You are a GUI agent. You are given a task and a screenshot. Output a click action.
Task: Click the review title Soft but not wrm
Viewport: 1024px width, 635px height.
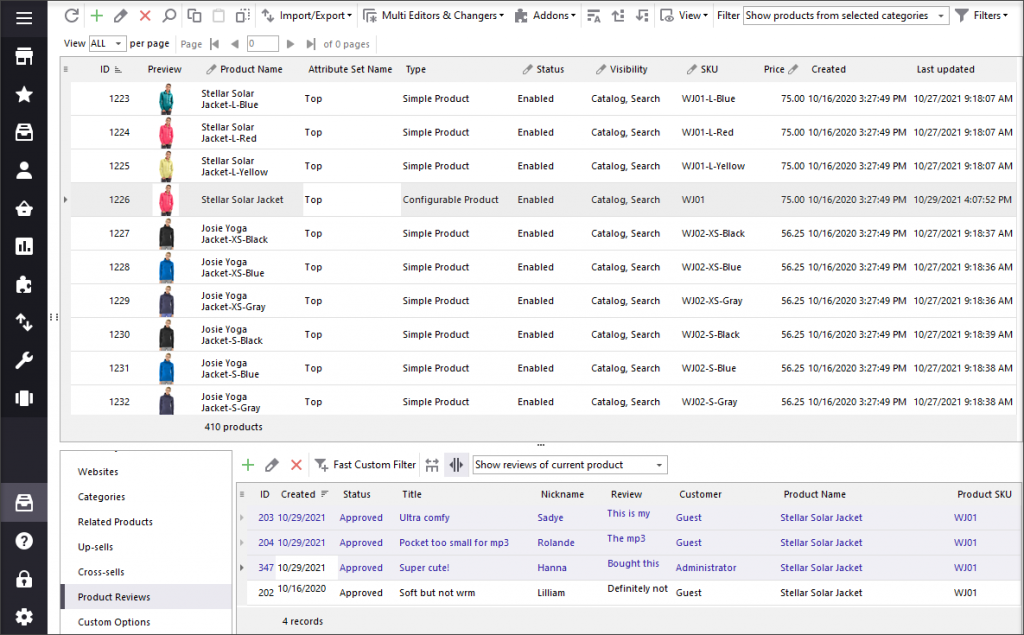point(437,593)
